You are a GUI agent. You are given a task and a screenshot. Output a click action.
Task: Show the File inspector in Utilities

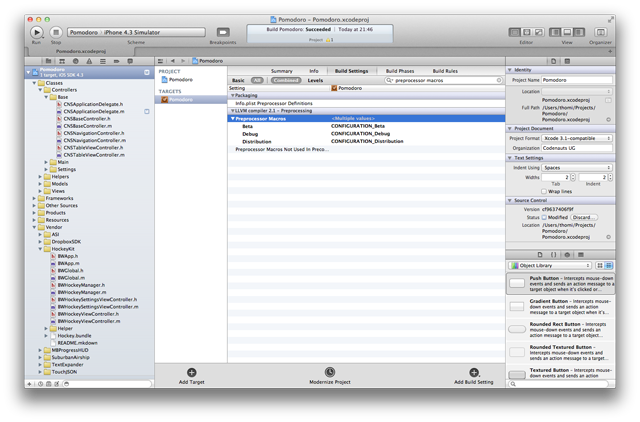point(553,61)
